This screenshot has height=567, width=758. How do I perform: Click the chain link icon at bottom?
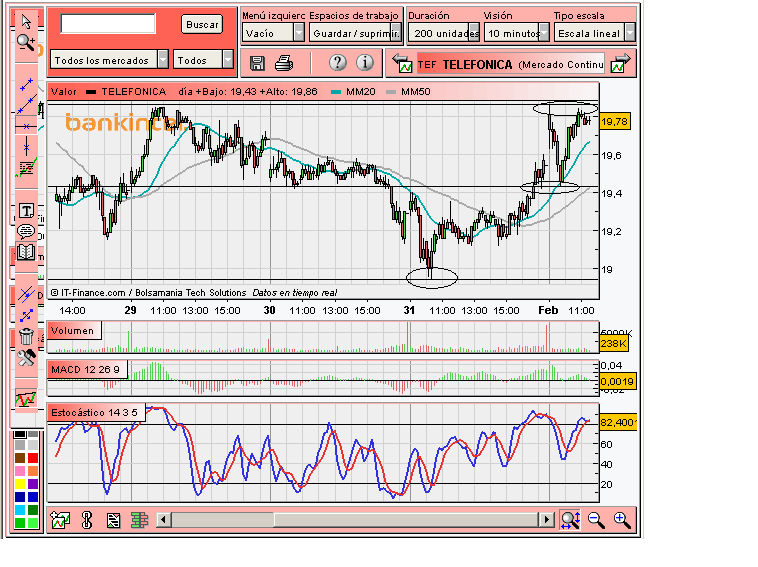(87, 520)
